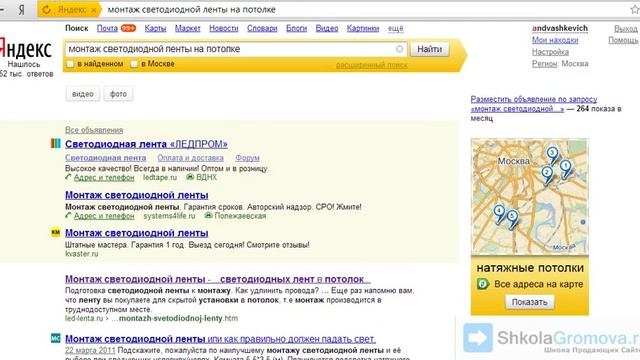Click the '22 марта 2011' date link
The image size is (640, 360).
90,351
